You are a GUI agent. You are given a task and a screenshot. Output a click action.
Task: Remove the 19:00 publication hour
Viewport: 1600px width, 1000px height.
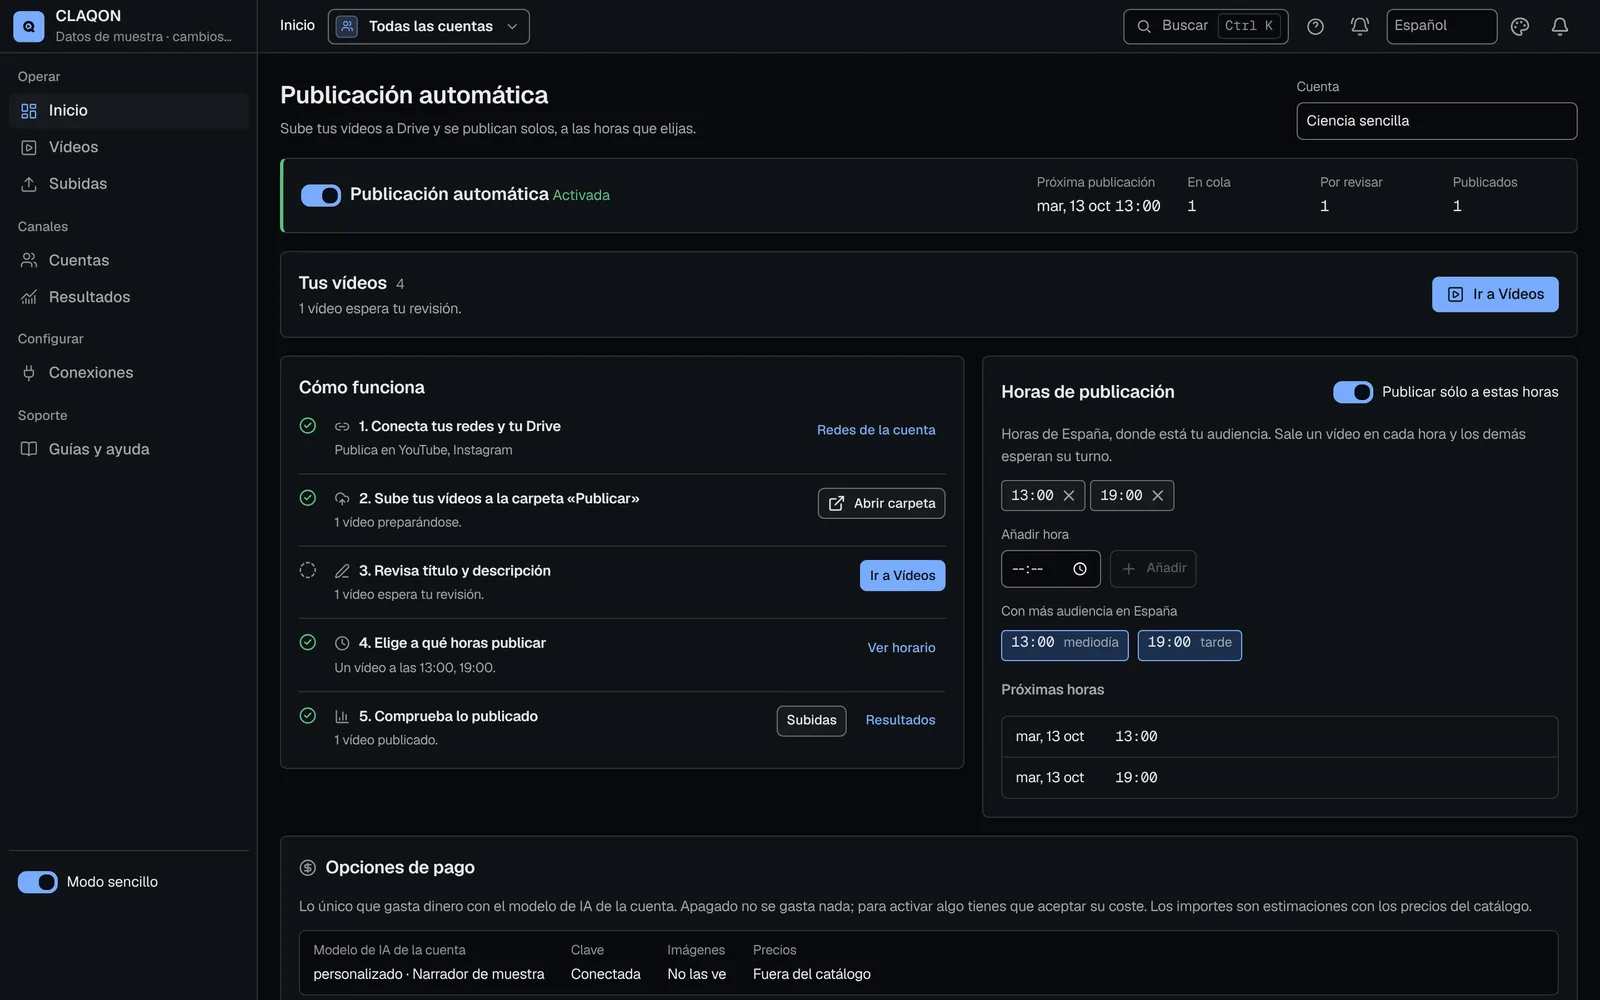click(1157, 496)
